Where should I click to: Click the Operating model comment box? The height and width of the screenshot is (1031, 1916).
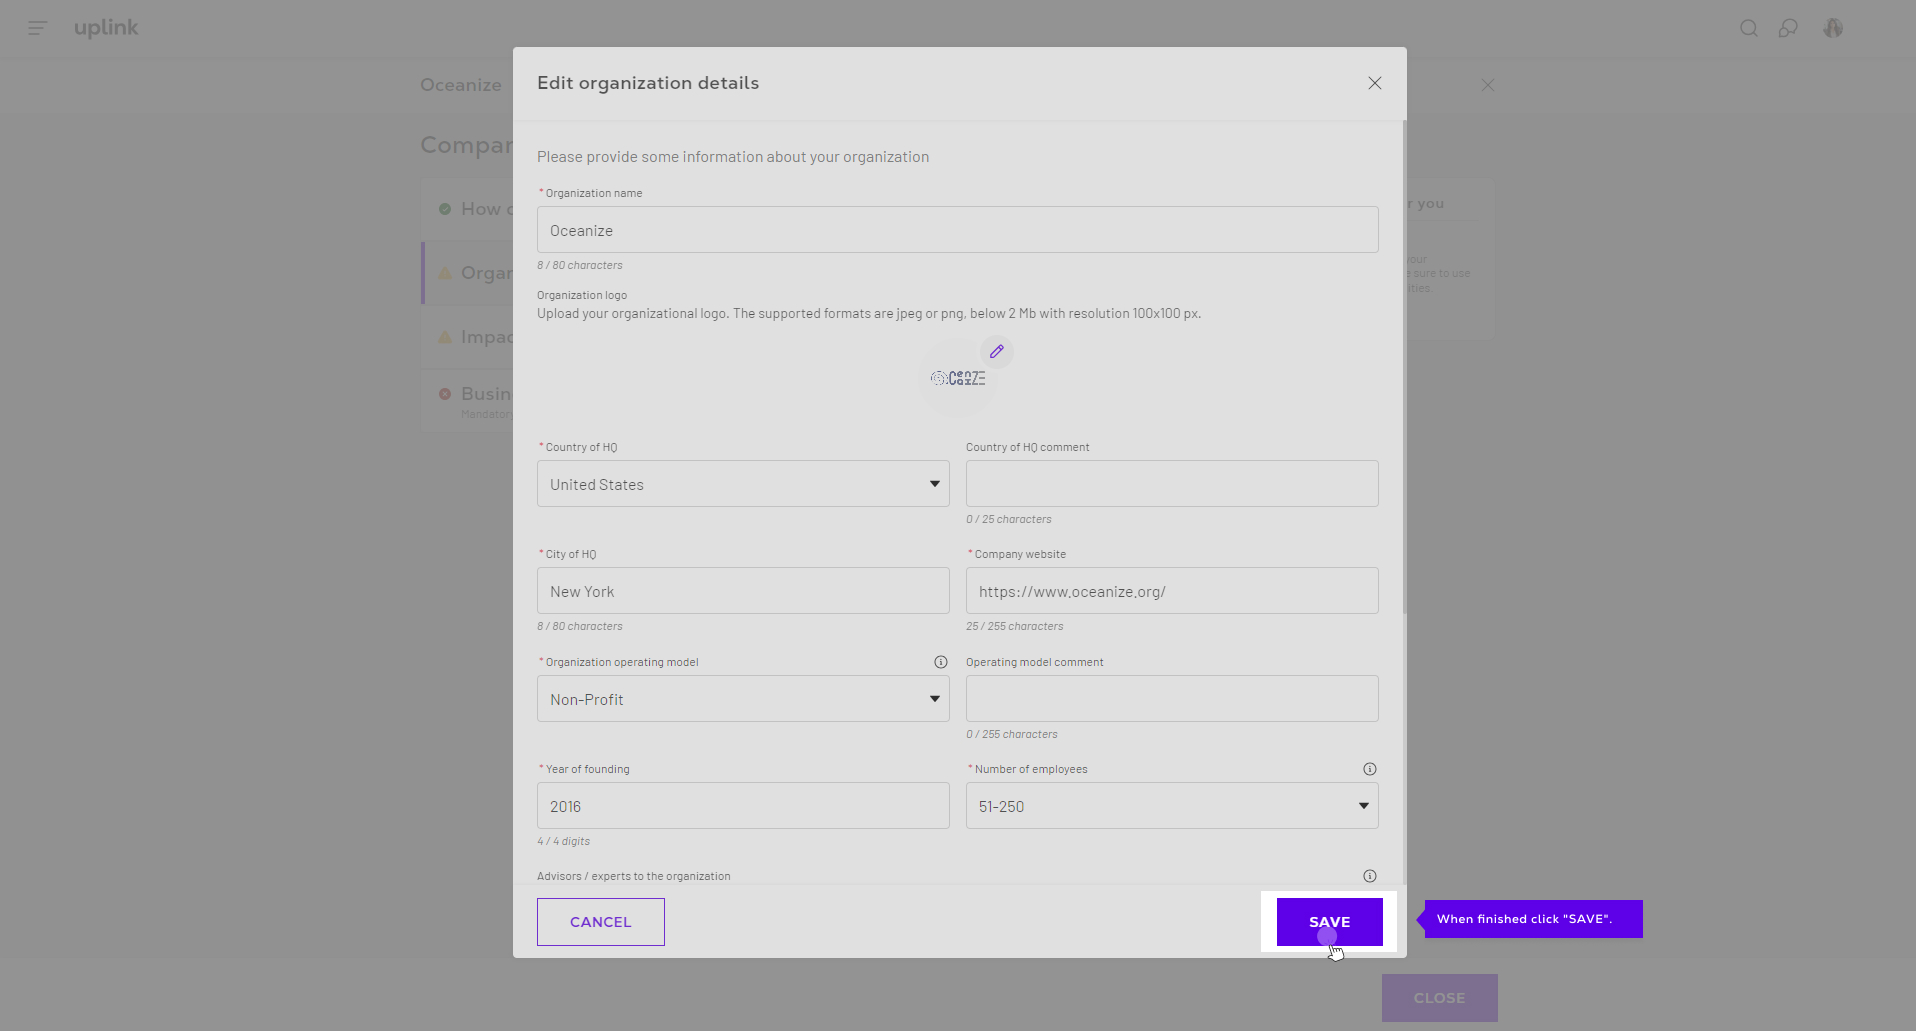pyautogui.click(x=1171, y=699)
